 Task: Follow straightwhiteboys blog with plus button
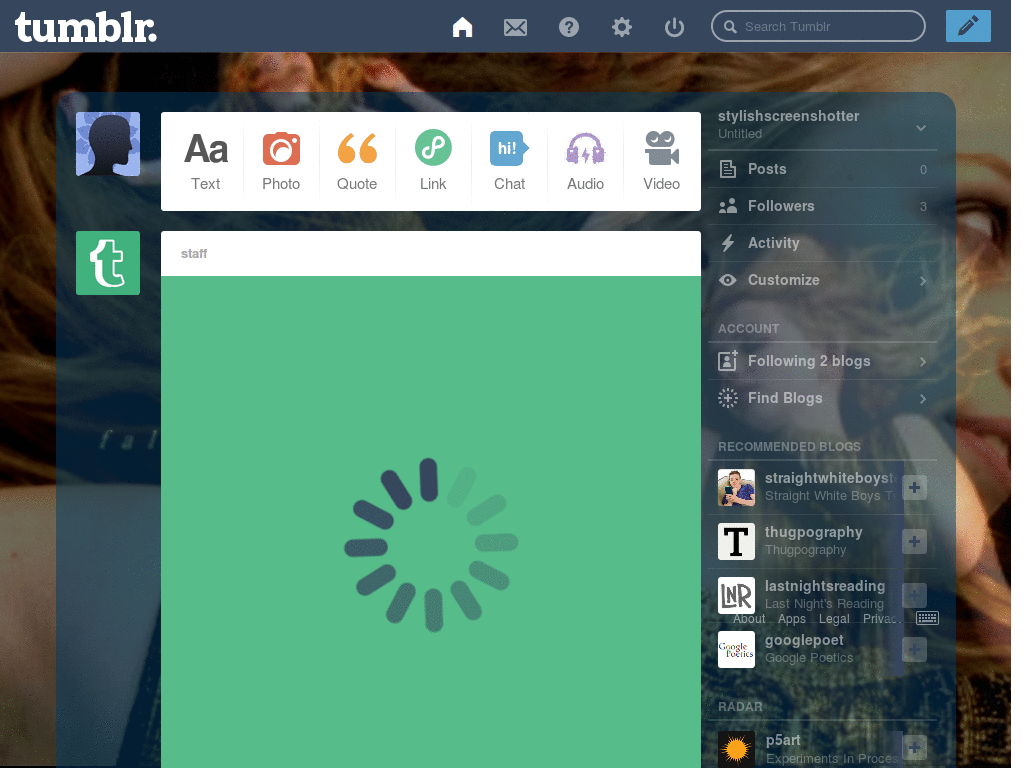[x=914, y=487]
